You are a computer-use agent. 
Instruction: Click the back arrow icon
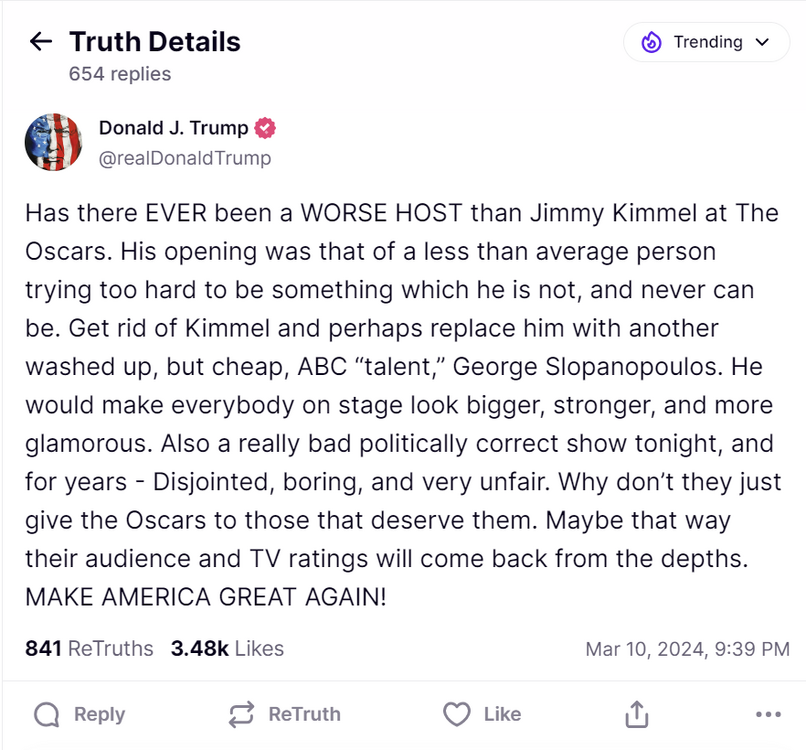pyautogui.click(x=41, y=42)
